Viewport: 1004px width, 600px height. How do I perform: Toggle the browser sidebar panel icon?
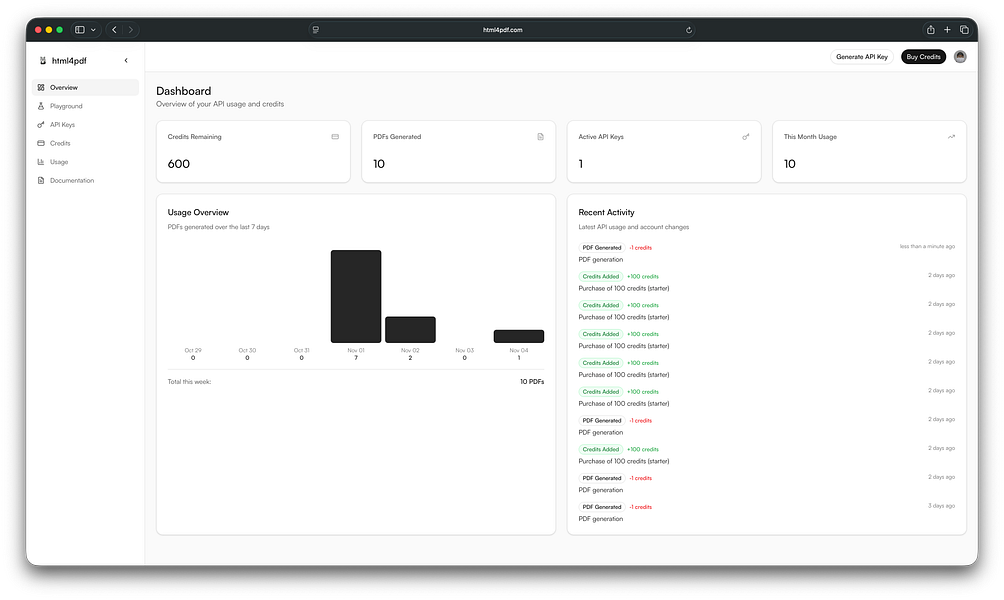80,29
